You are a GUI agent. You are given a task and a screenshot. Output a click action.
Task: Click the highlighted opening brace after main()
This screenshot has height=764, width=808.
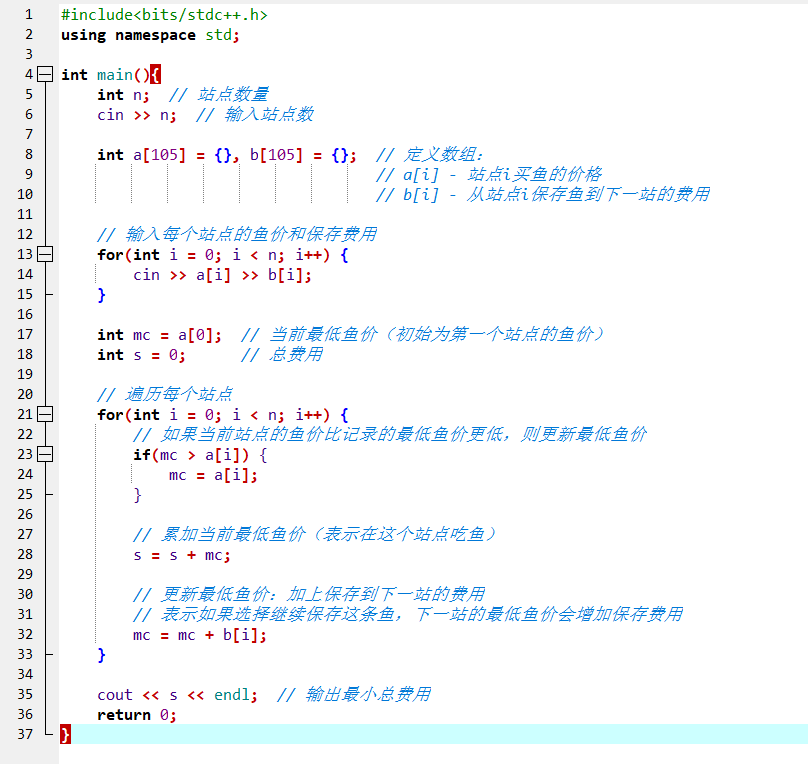156,75
